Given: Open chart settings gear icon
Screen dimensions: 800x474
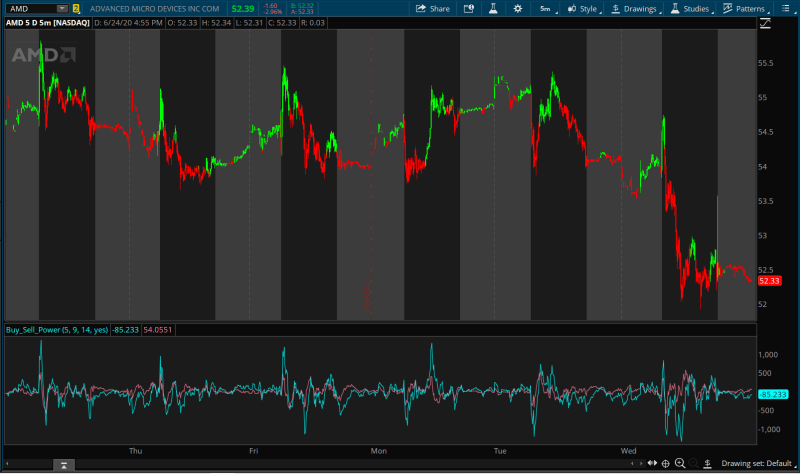Looking at the screenshot, I should (517, 9).
